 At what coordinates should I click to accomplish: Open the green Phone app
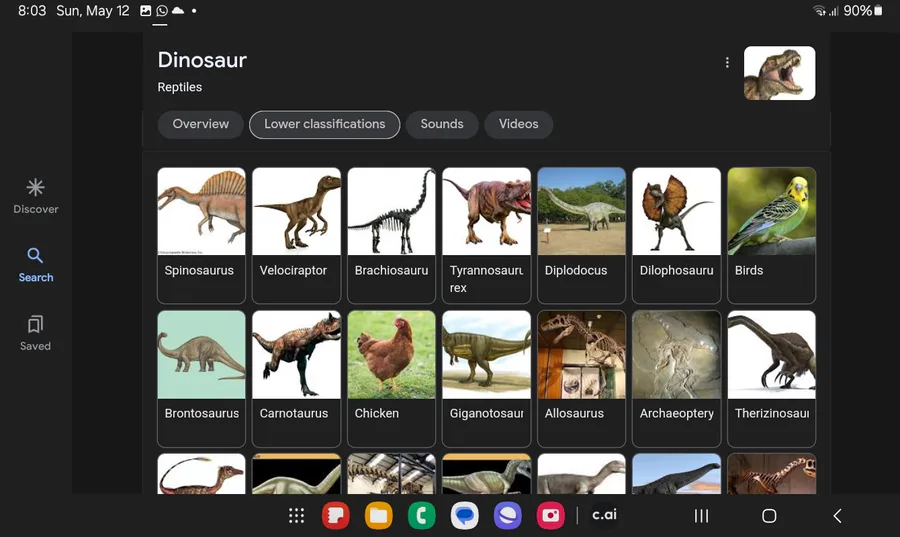coord(421,516)
